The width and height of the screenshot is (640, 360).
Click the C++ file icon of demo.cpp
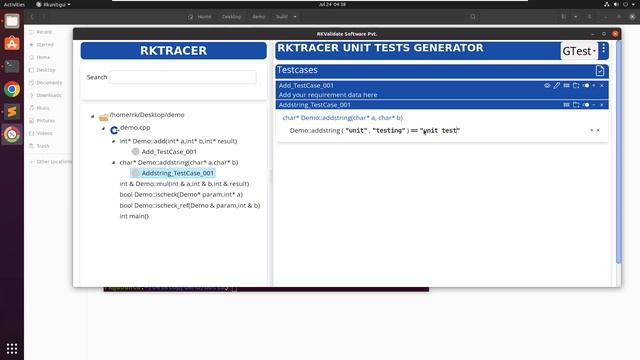[x=114, y=130]
